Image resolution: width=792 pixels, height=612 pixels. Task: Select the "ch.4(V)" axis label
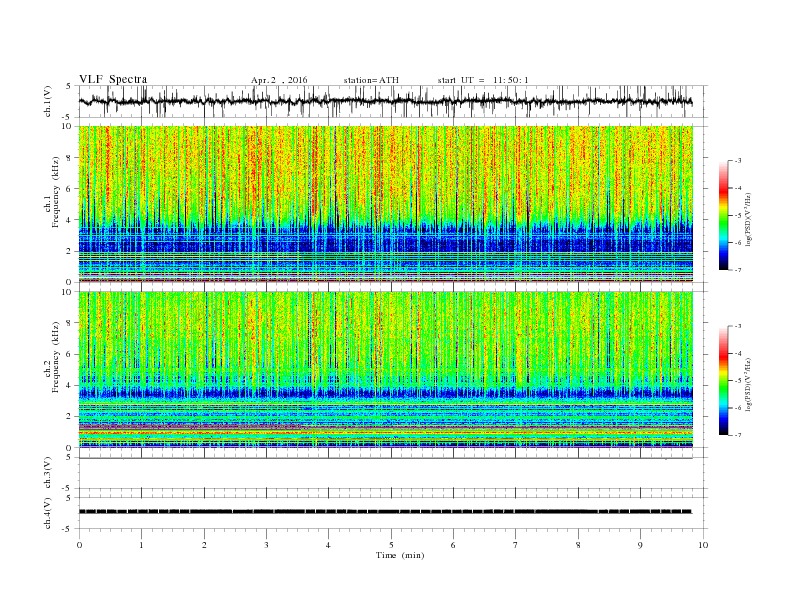[49, 513]
